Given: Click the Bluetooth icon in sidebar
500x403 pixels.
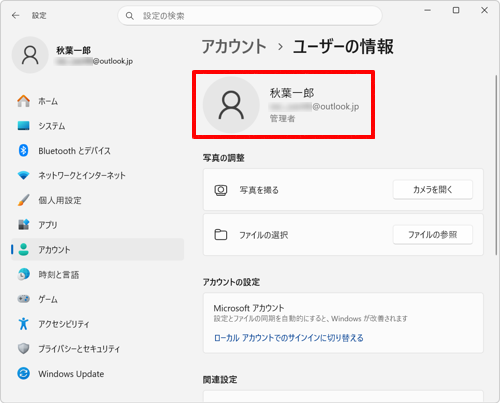Looking at the screenshot, I should click(x=23, y=151).
